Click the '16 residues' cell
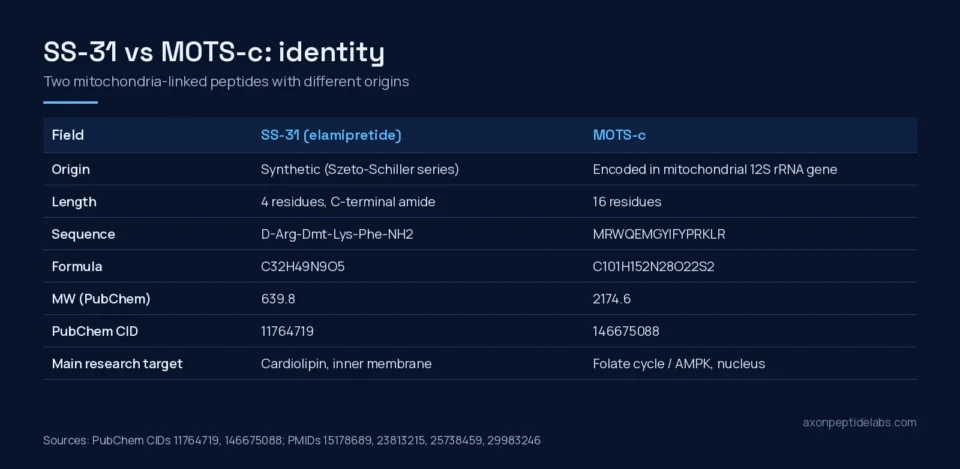Viewport: 960px width, 469px height. 627,202
